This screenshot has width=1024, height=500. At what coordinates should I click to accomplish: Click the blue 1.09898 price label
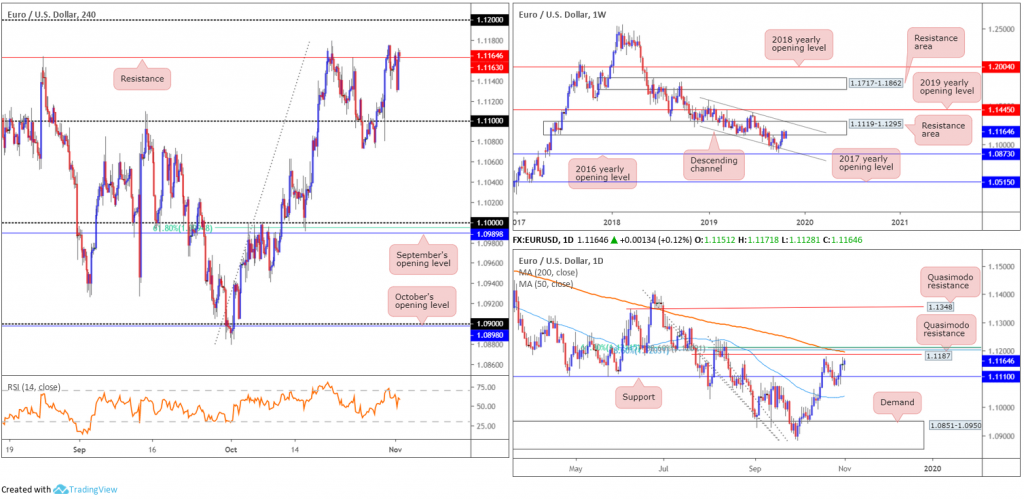489,233
